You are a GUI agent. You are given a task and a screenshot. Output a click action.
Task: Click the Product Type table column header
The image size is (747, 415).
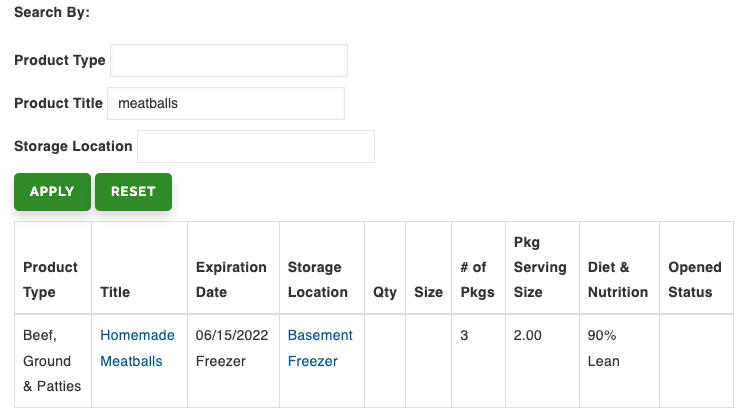[x=51, y=280]
